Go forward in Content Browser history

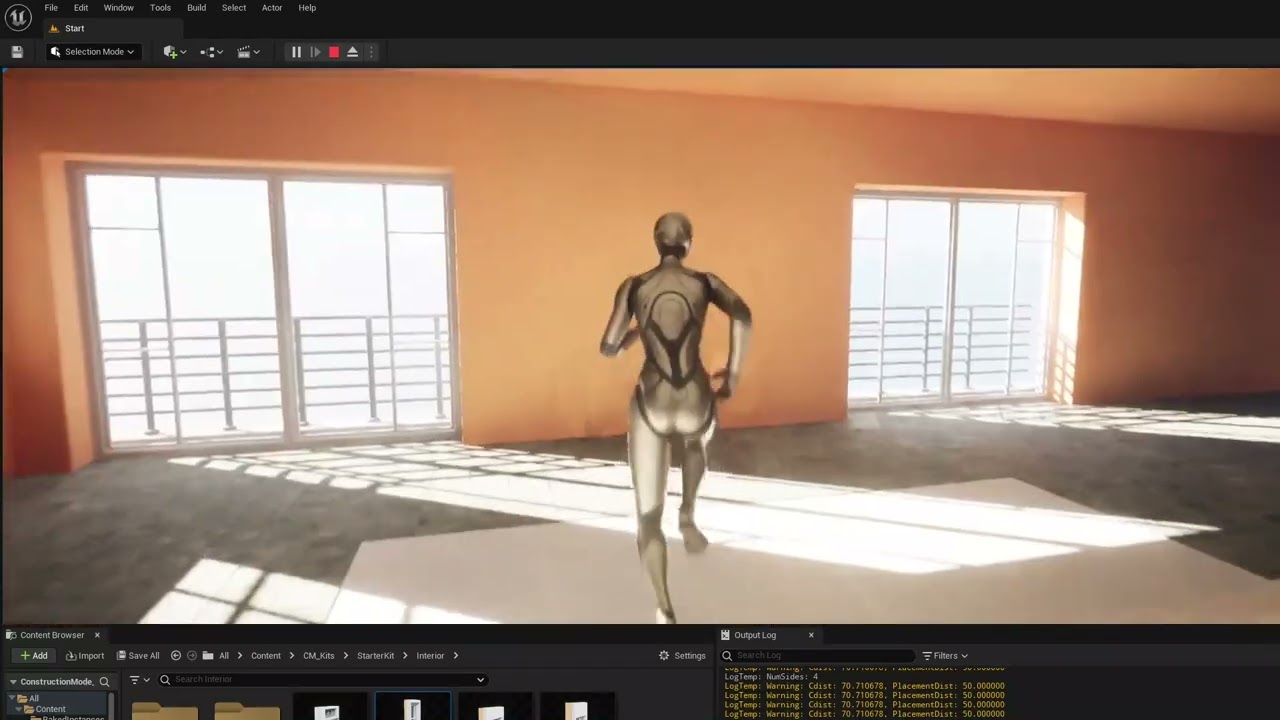[x=191, y=656]
